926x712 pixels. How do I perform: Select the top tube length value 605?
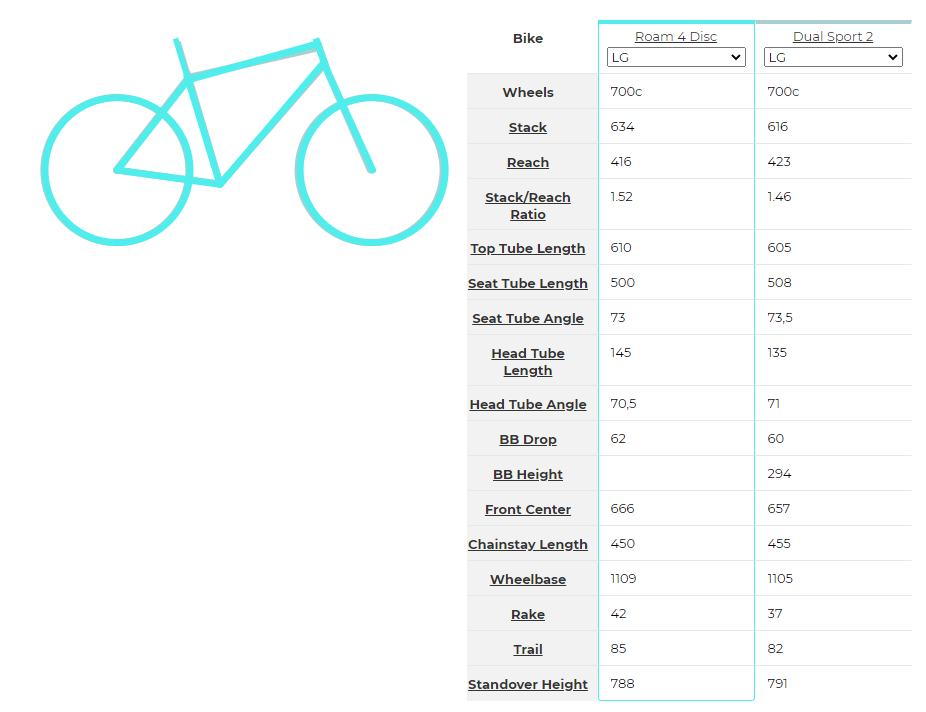pyautogui.click(x=780, y=248)
